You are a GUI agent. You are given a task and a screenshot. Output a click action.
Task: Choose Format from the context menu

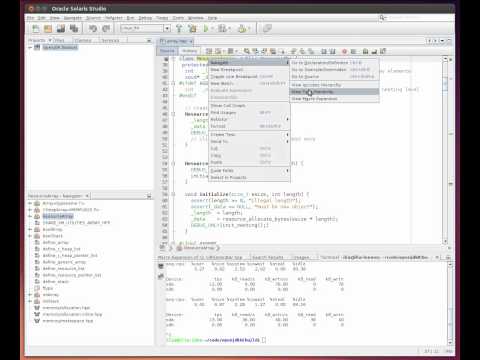coord(249,126)
